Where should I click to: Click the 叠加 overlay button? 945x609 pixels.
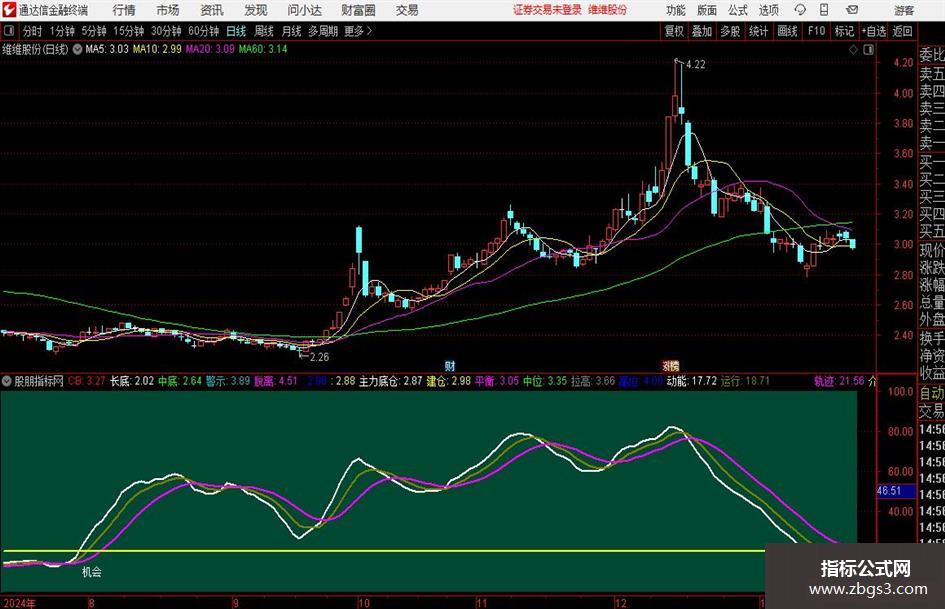click(702, 31)
